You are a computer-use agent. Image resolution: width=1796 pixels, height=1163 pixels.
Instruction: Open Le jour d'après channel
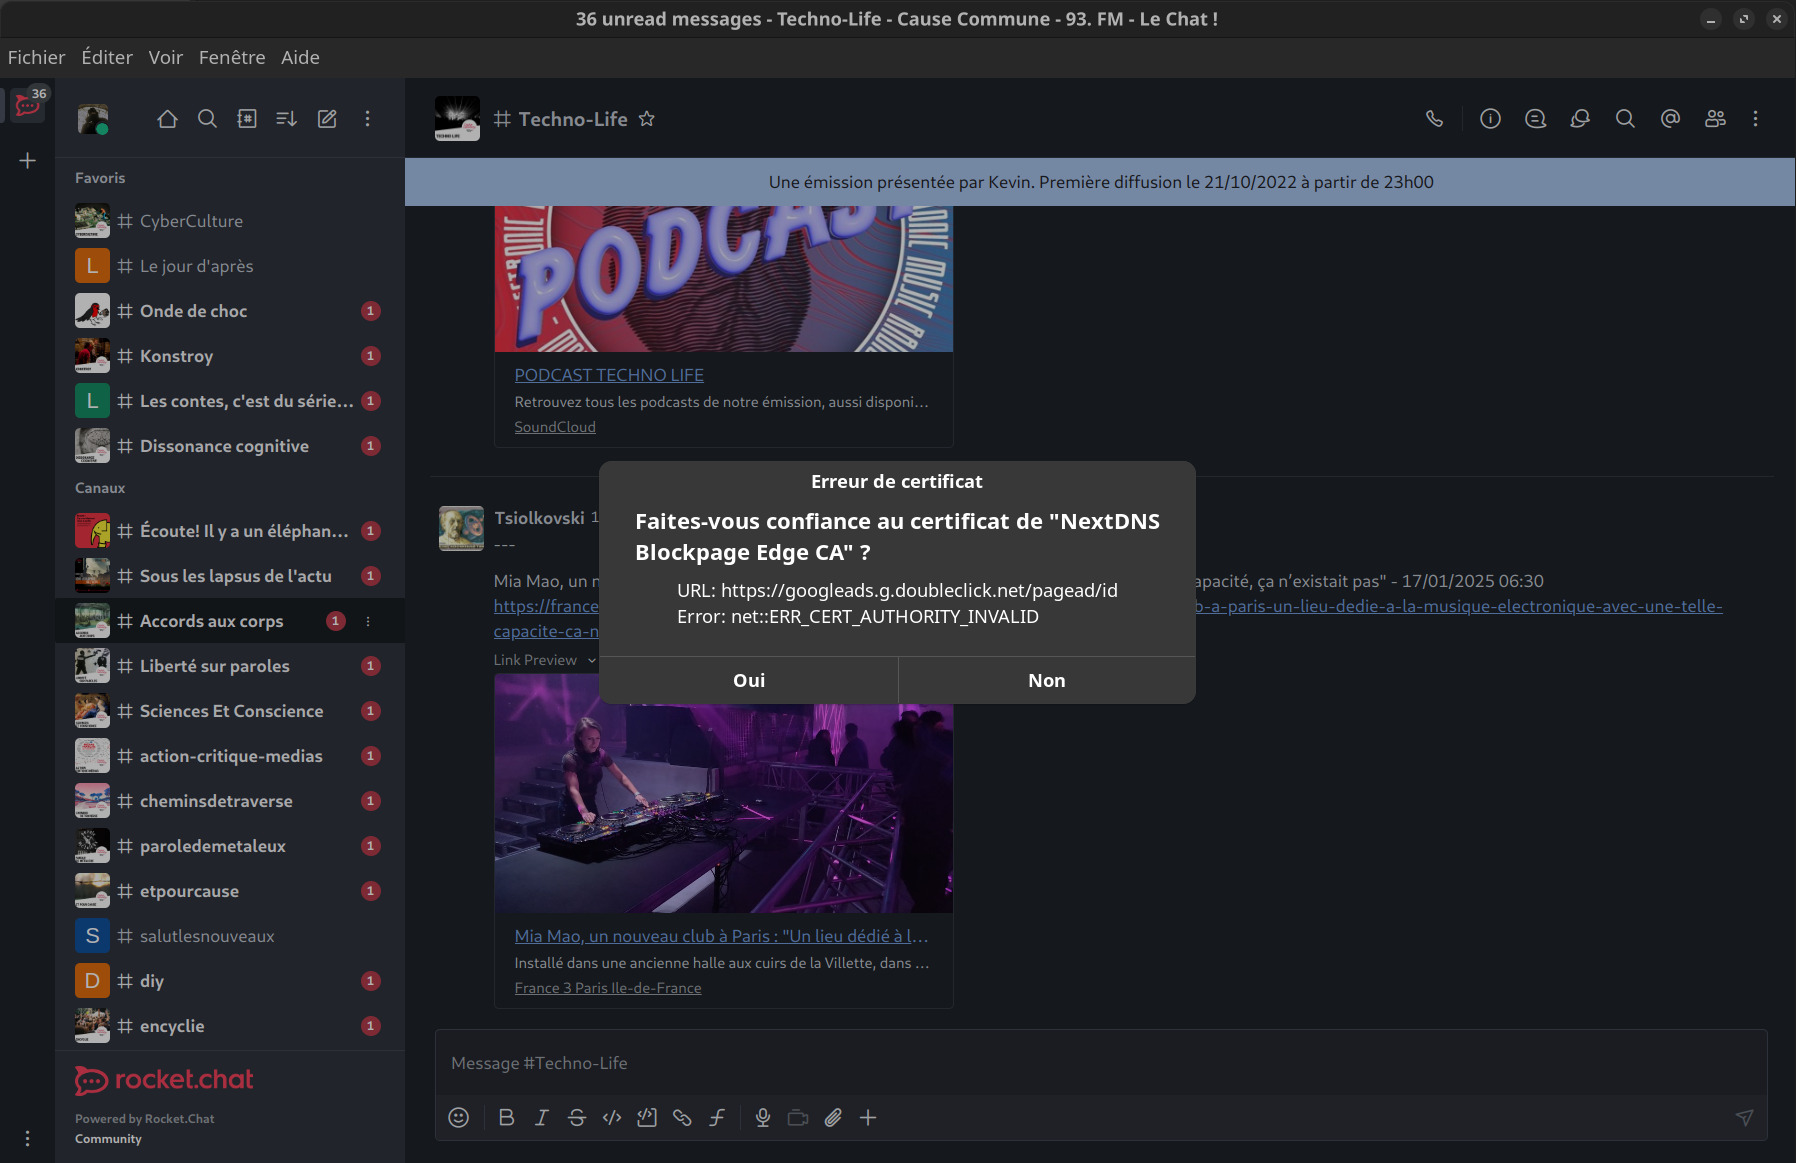tap(230, 266)
